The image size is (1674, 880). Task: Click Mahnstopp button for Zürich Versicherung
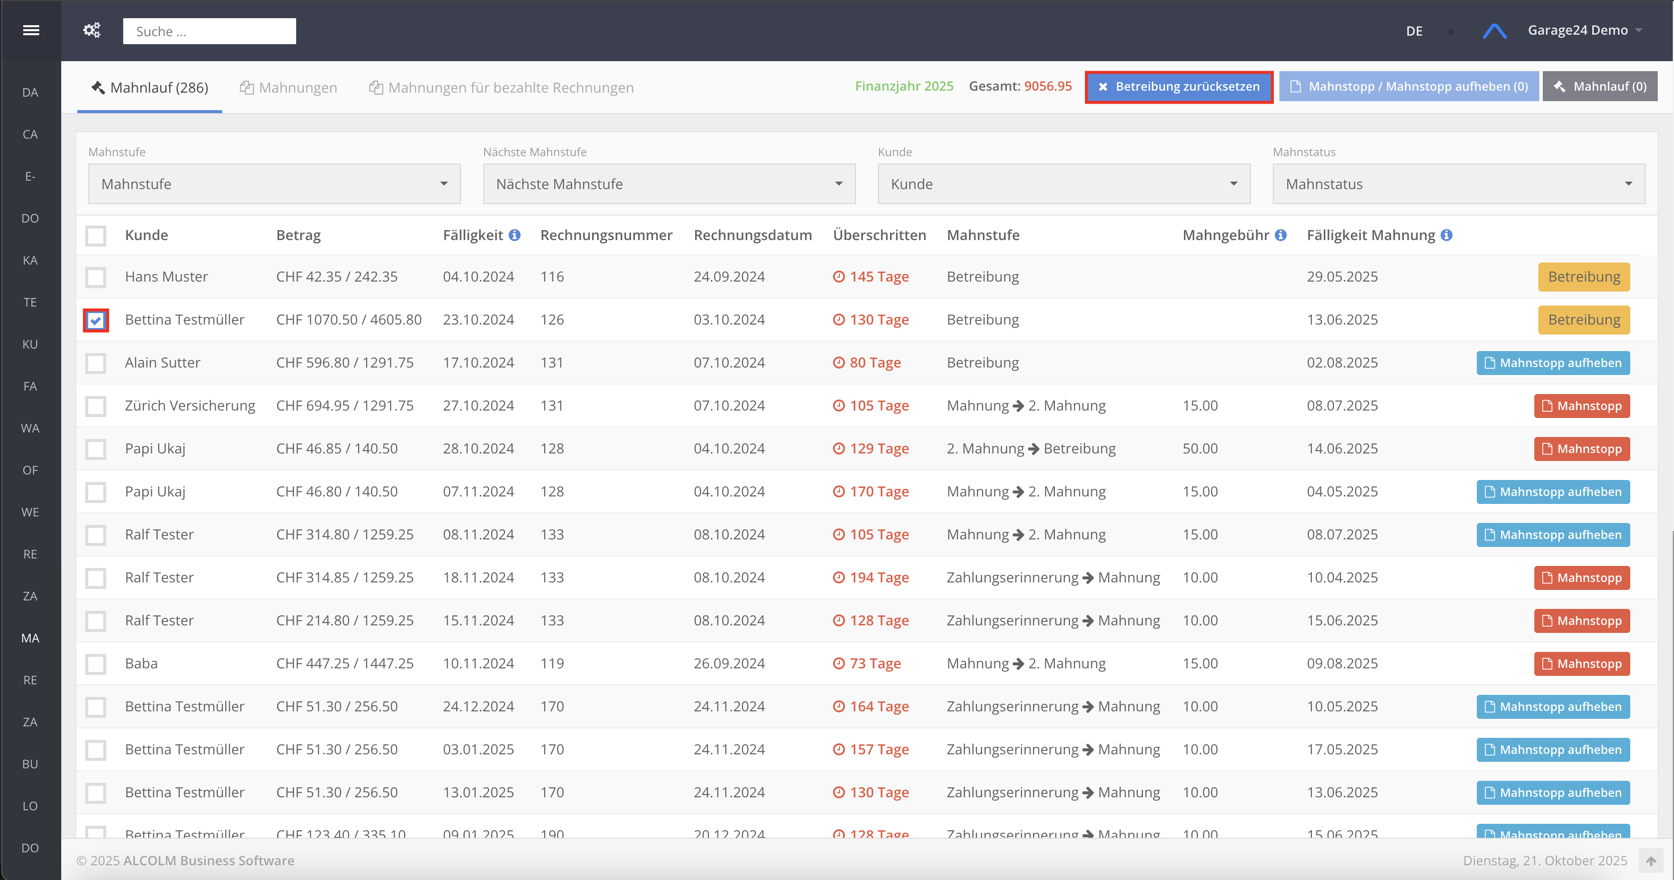pyautogui.click(x=1581, y=406)
